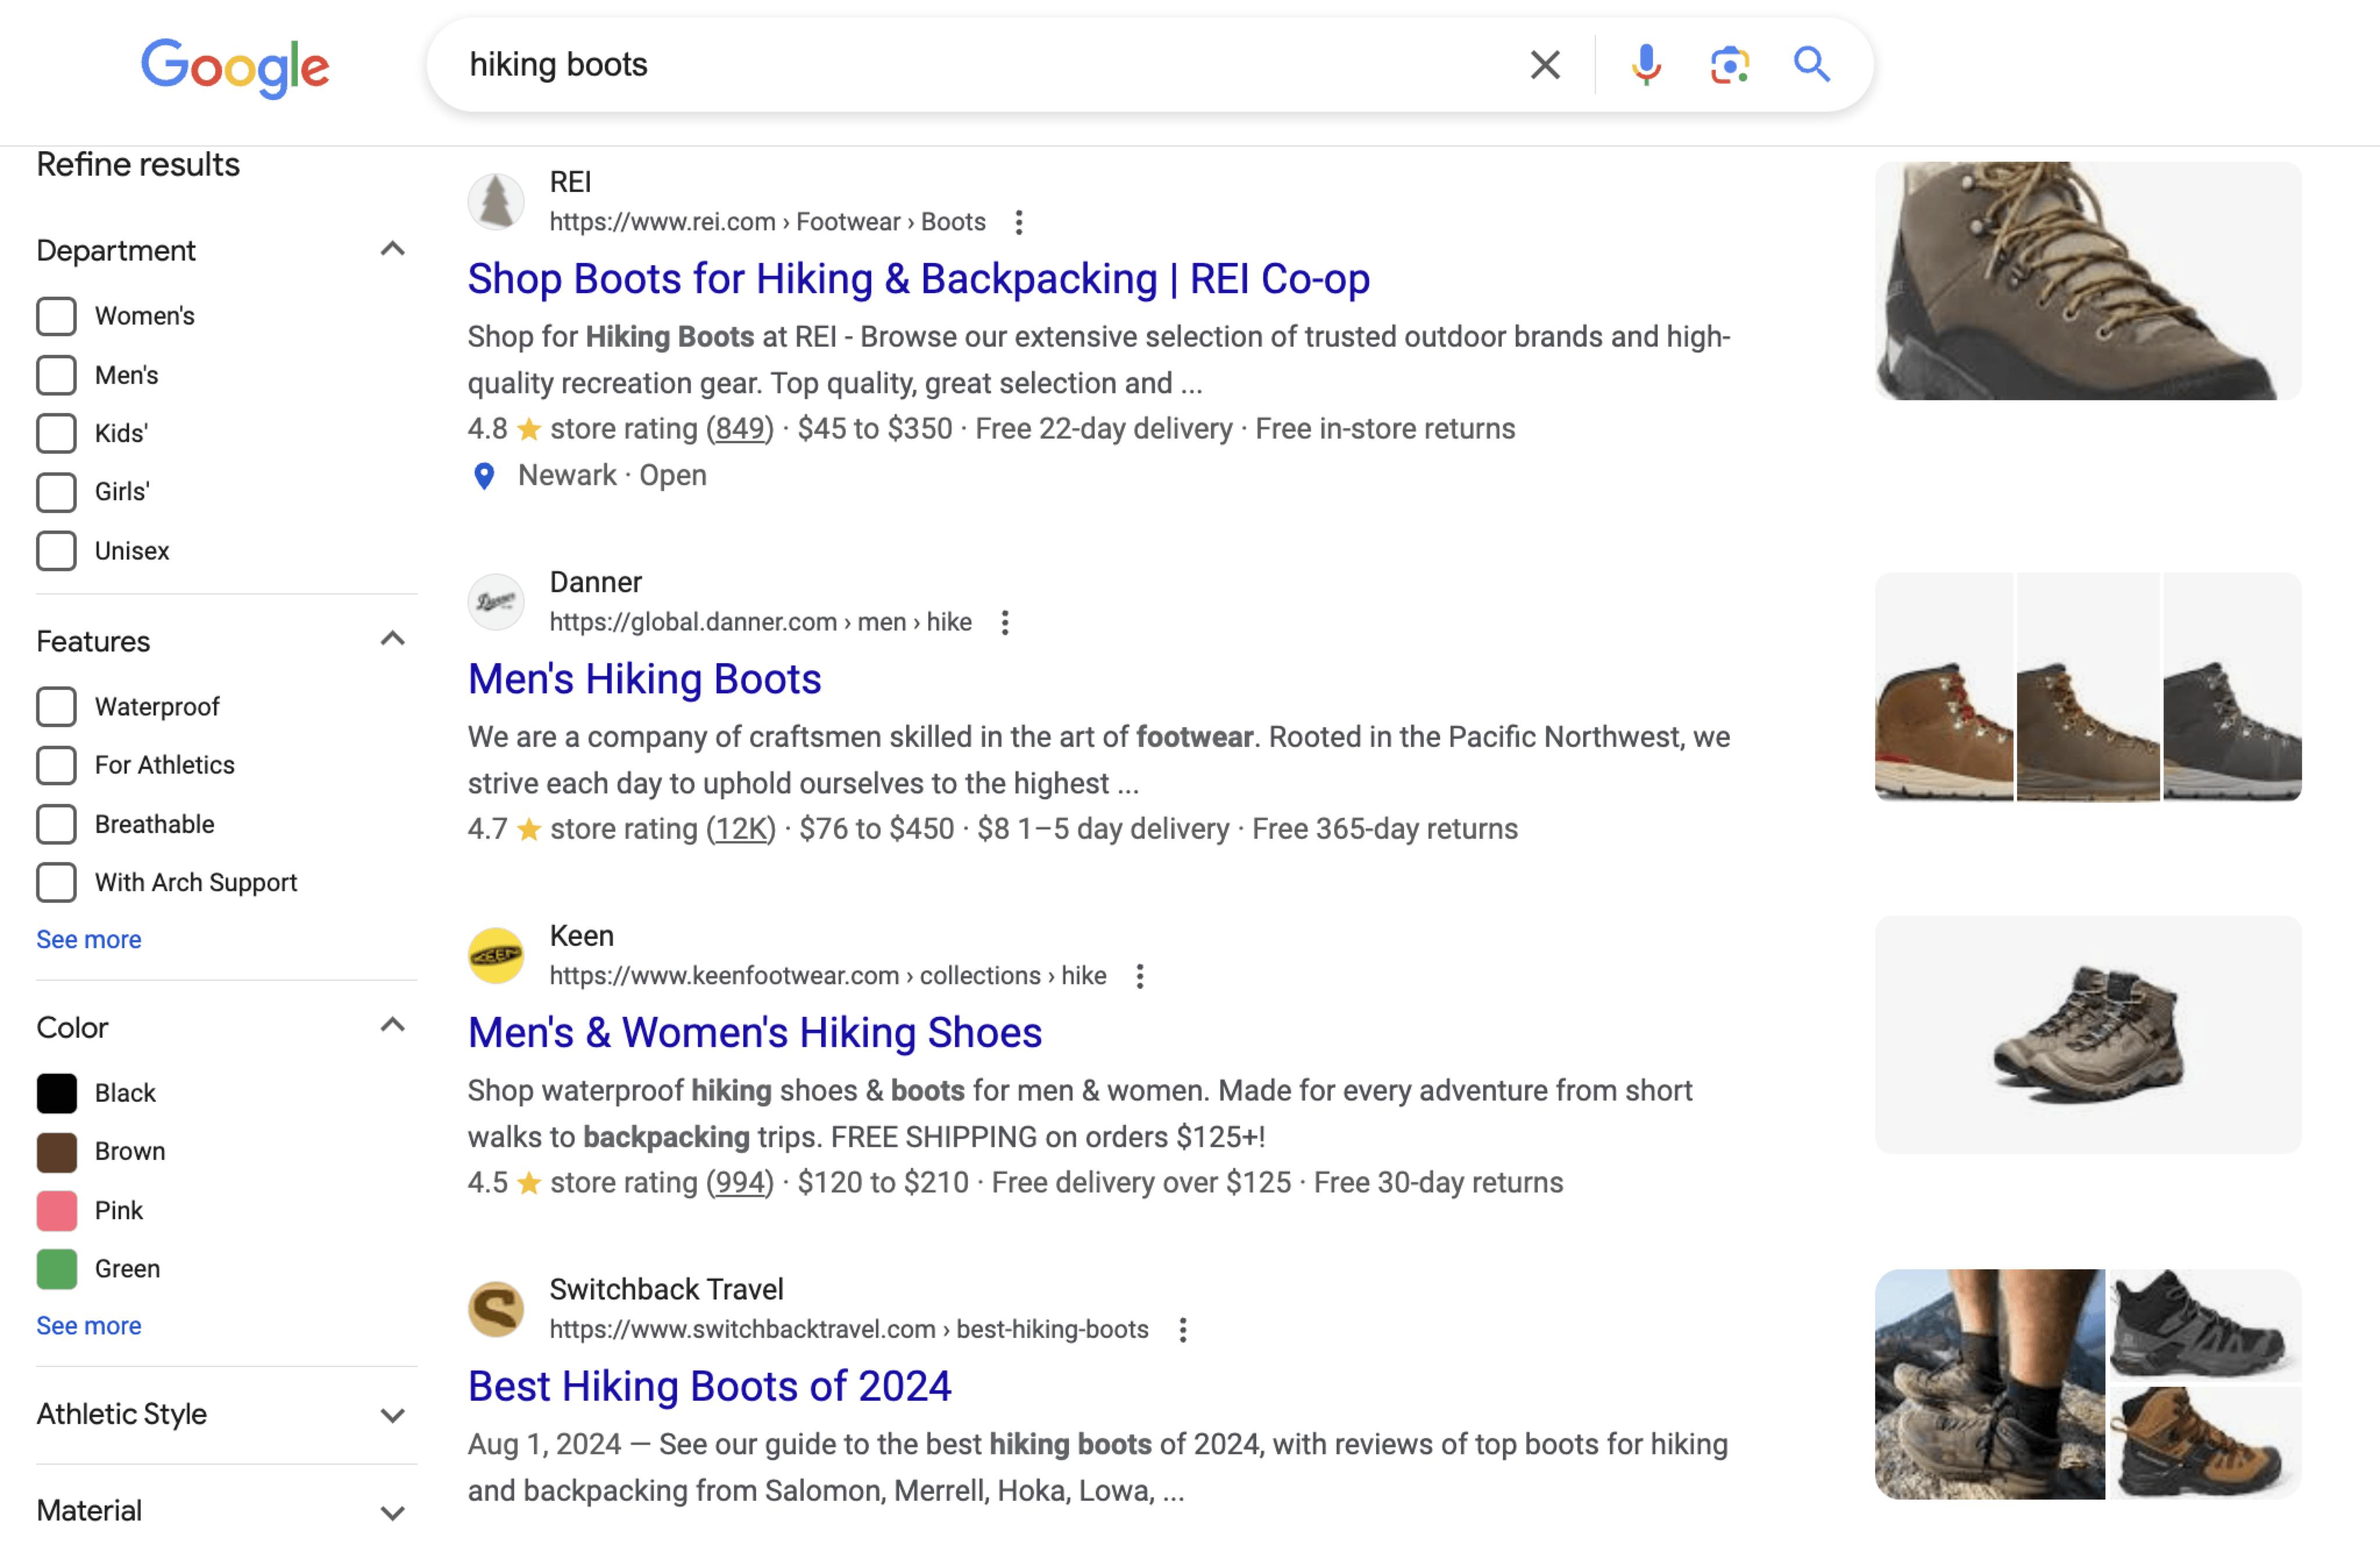Screen dimensions: 2380x1545
Task: Start voice search with the microphone icon
Action: click(1646, 65)
